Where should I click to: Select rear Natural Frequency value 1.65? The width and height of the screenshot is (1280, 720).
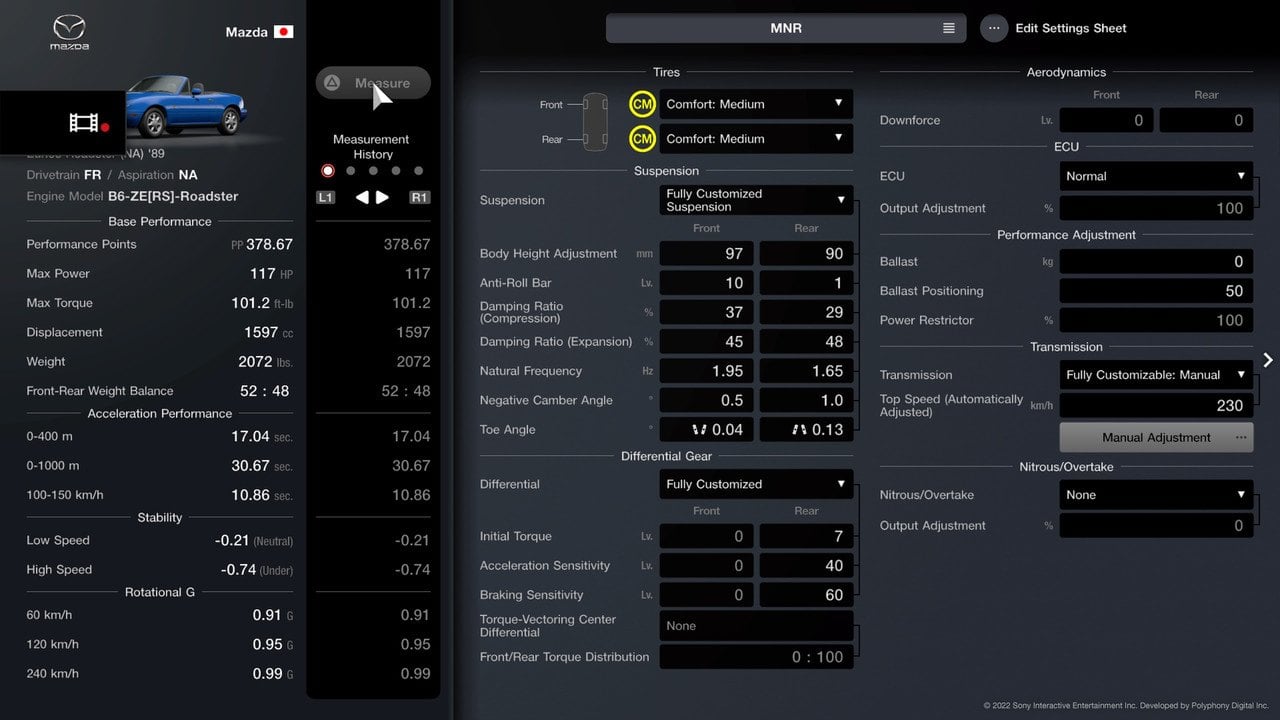(807, 371)
